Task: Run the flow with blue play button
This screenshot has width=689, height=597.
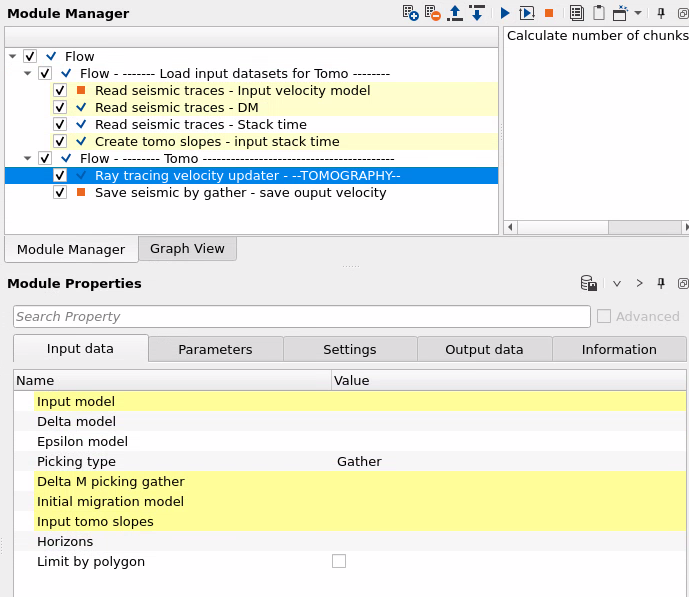Action: [505, 13]
